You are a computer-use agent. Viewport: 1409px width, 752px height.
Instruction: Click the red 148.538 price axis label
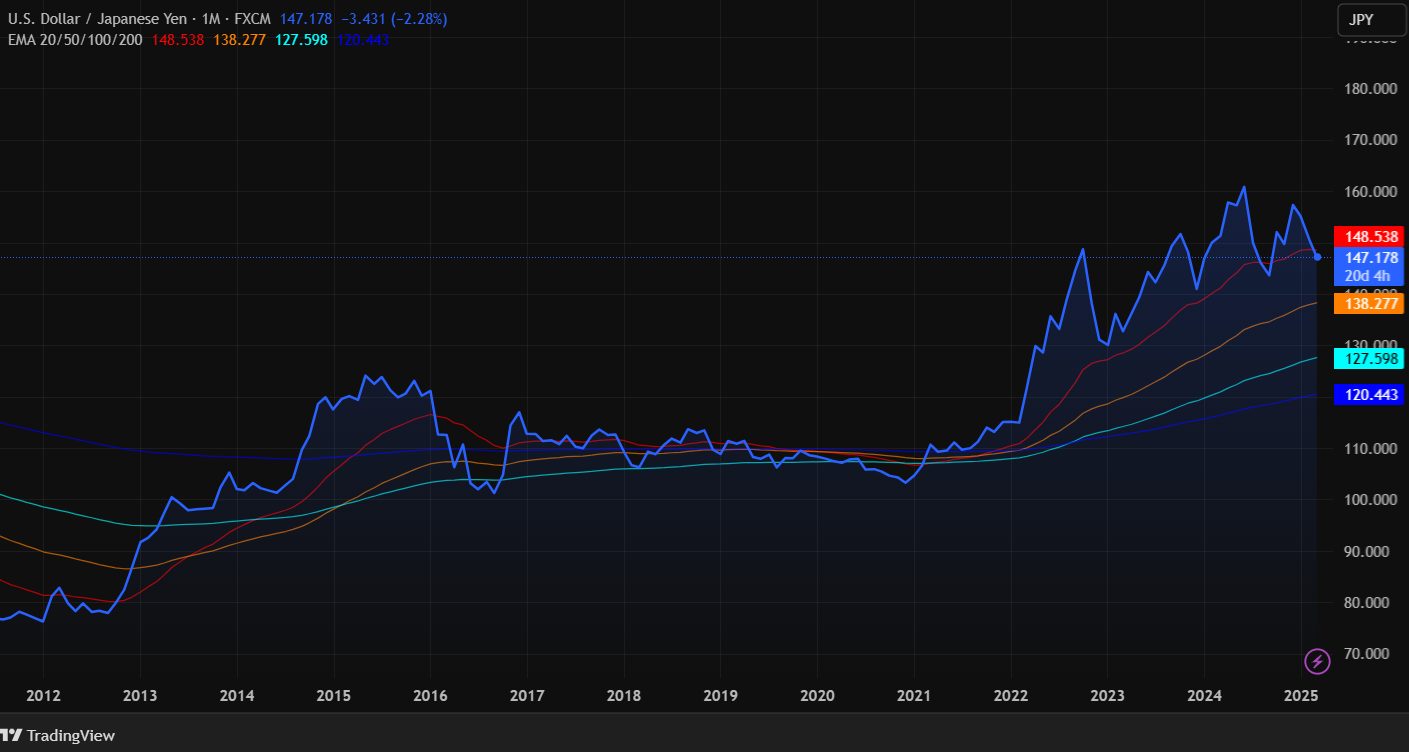pos(1370,237)
